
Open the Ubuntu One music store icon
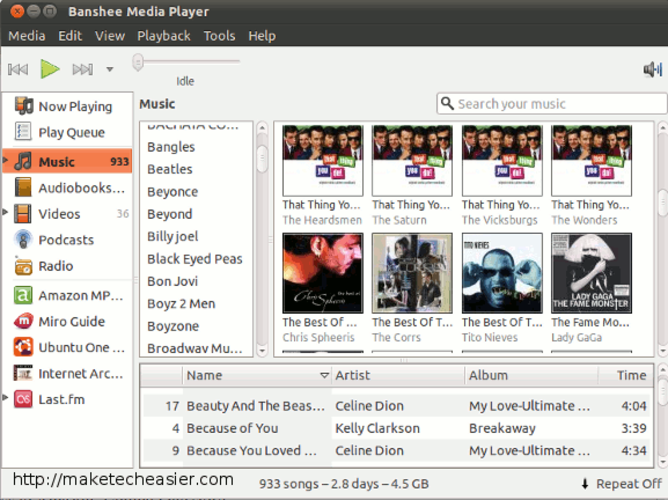23,347
